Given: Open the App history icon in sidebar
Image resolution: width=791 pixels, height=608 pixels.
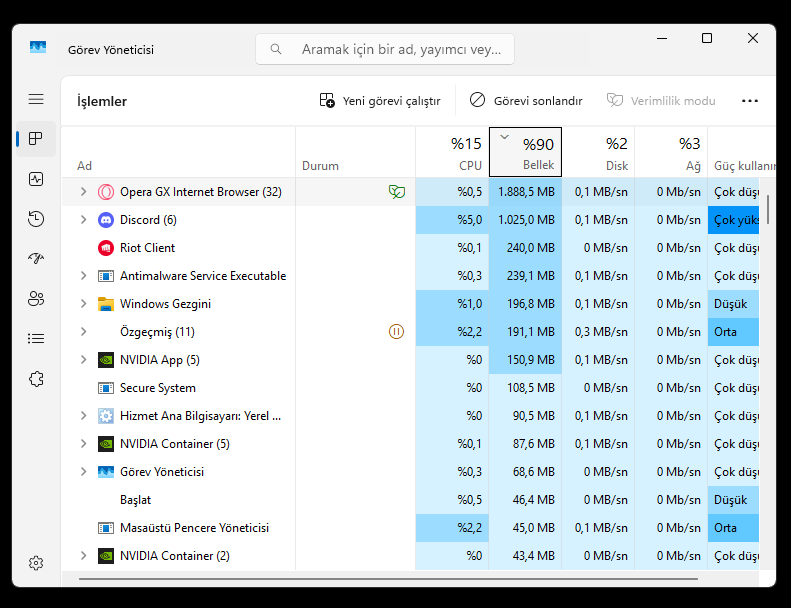Looking at the screenshot, I should tap(36, 219).
